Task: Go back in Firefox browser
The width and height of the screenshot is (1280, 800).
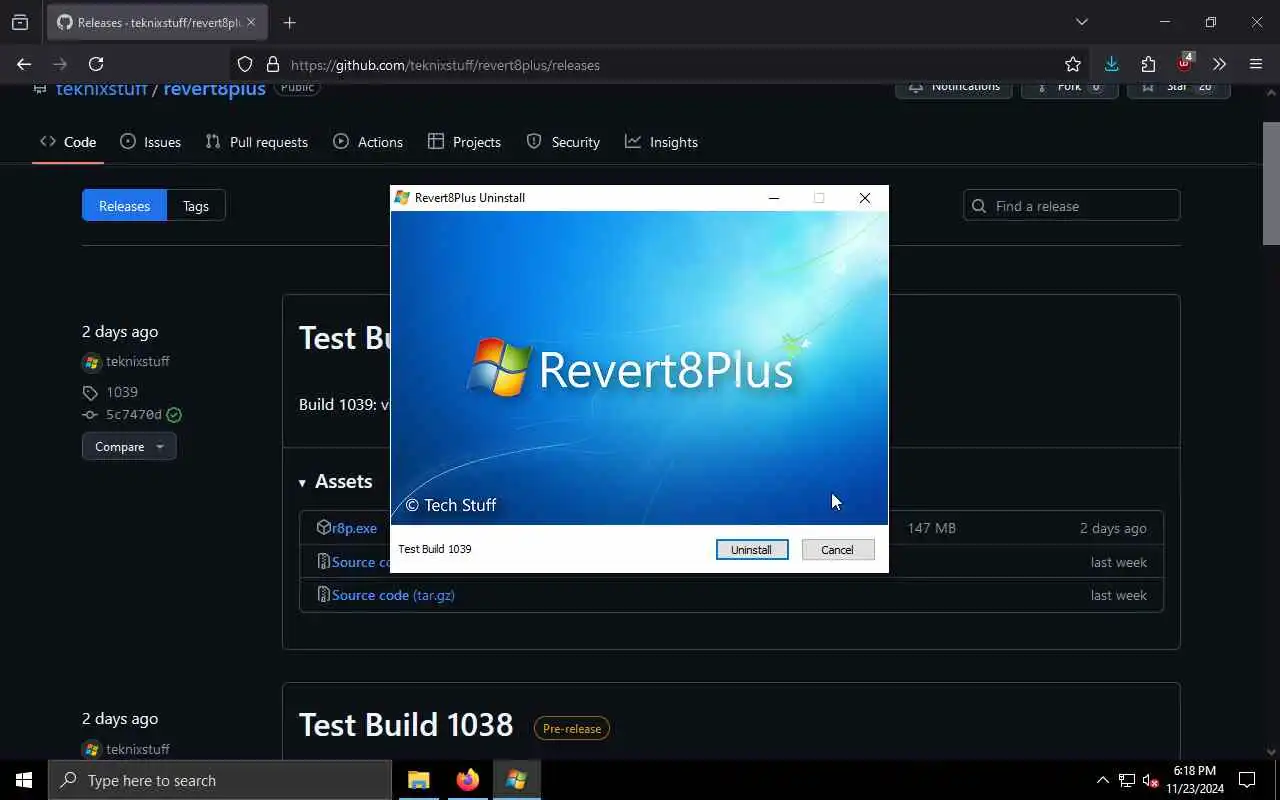Action: pos(24,64)
